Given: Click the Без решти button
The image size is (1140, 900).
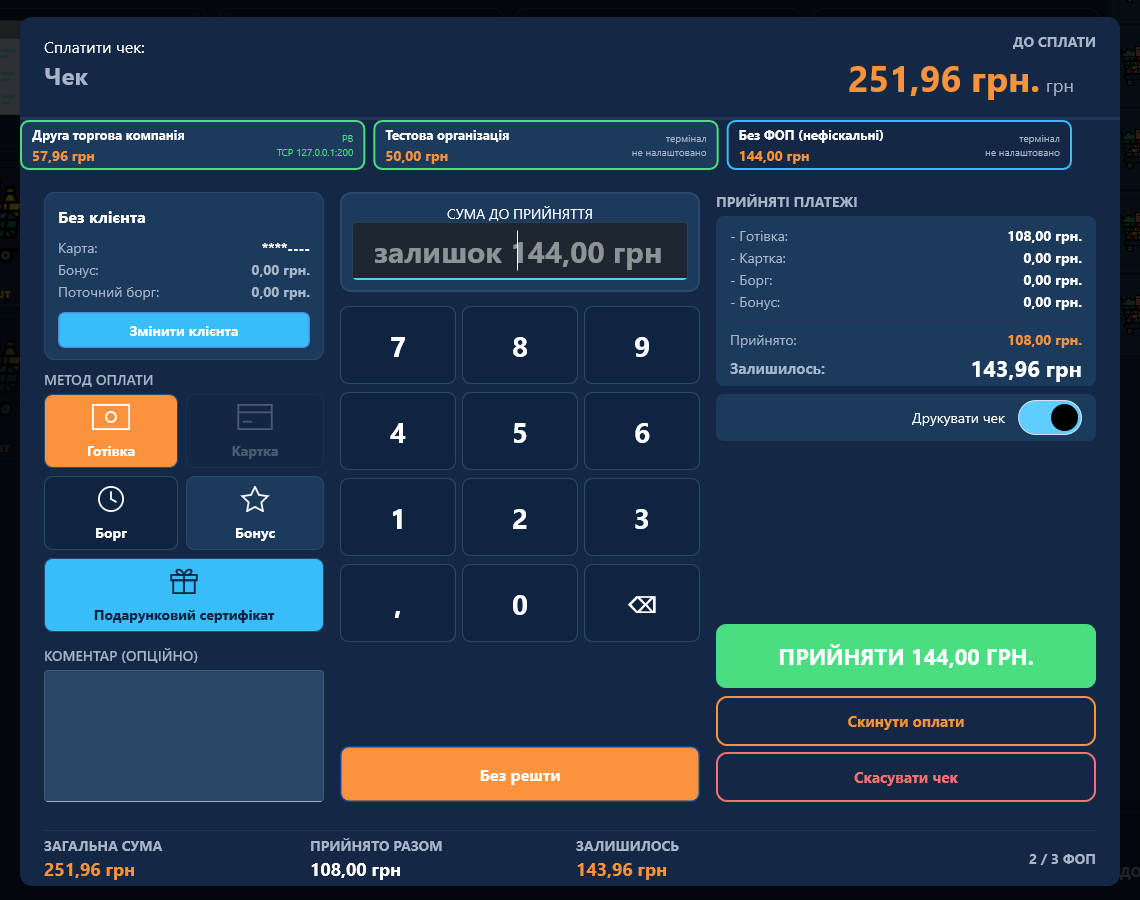Looking at the screenshot, I should pos(520,775).
